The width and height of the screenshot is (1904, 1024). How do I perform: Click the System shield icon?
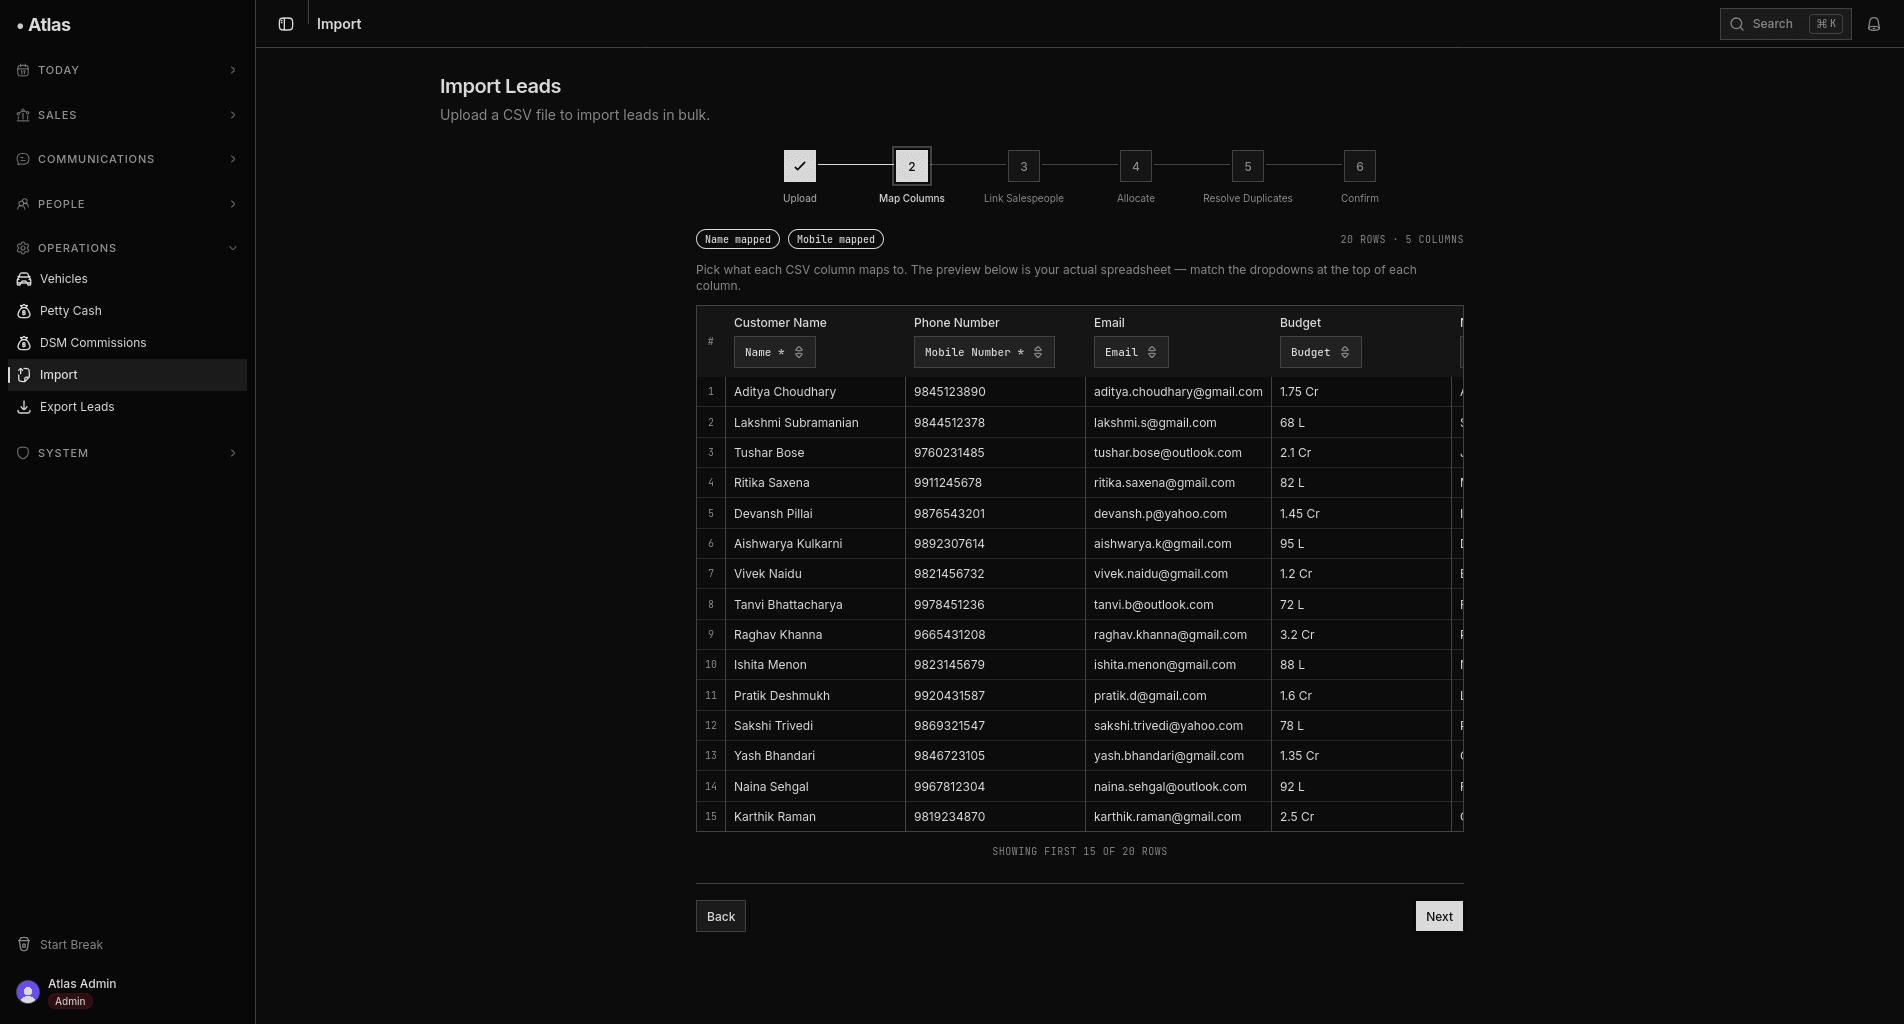(x=23, y=453)
